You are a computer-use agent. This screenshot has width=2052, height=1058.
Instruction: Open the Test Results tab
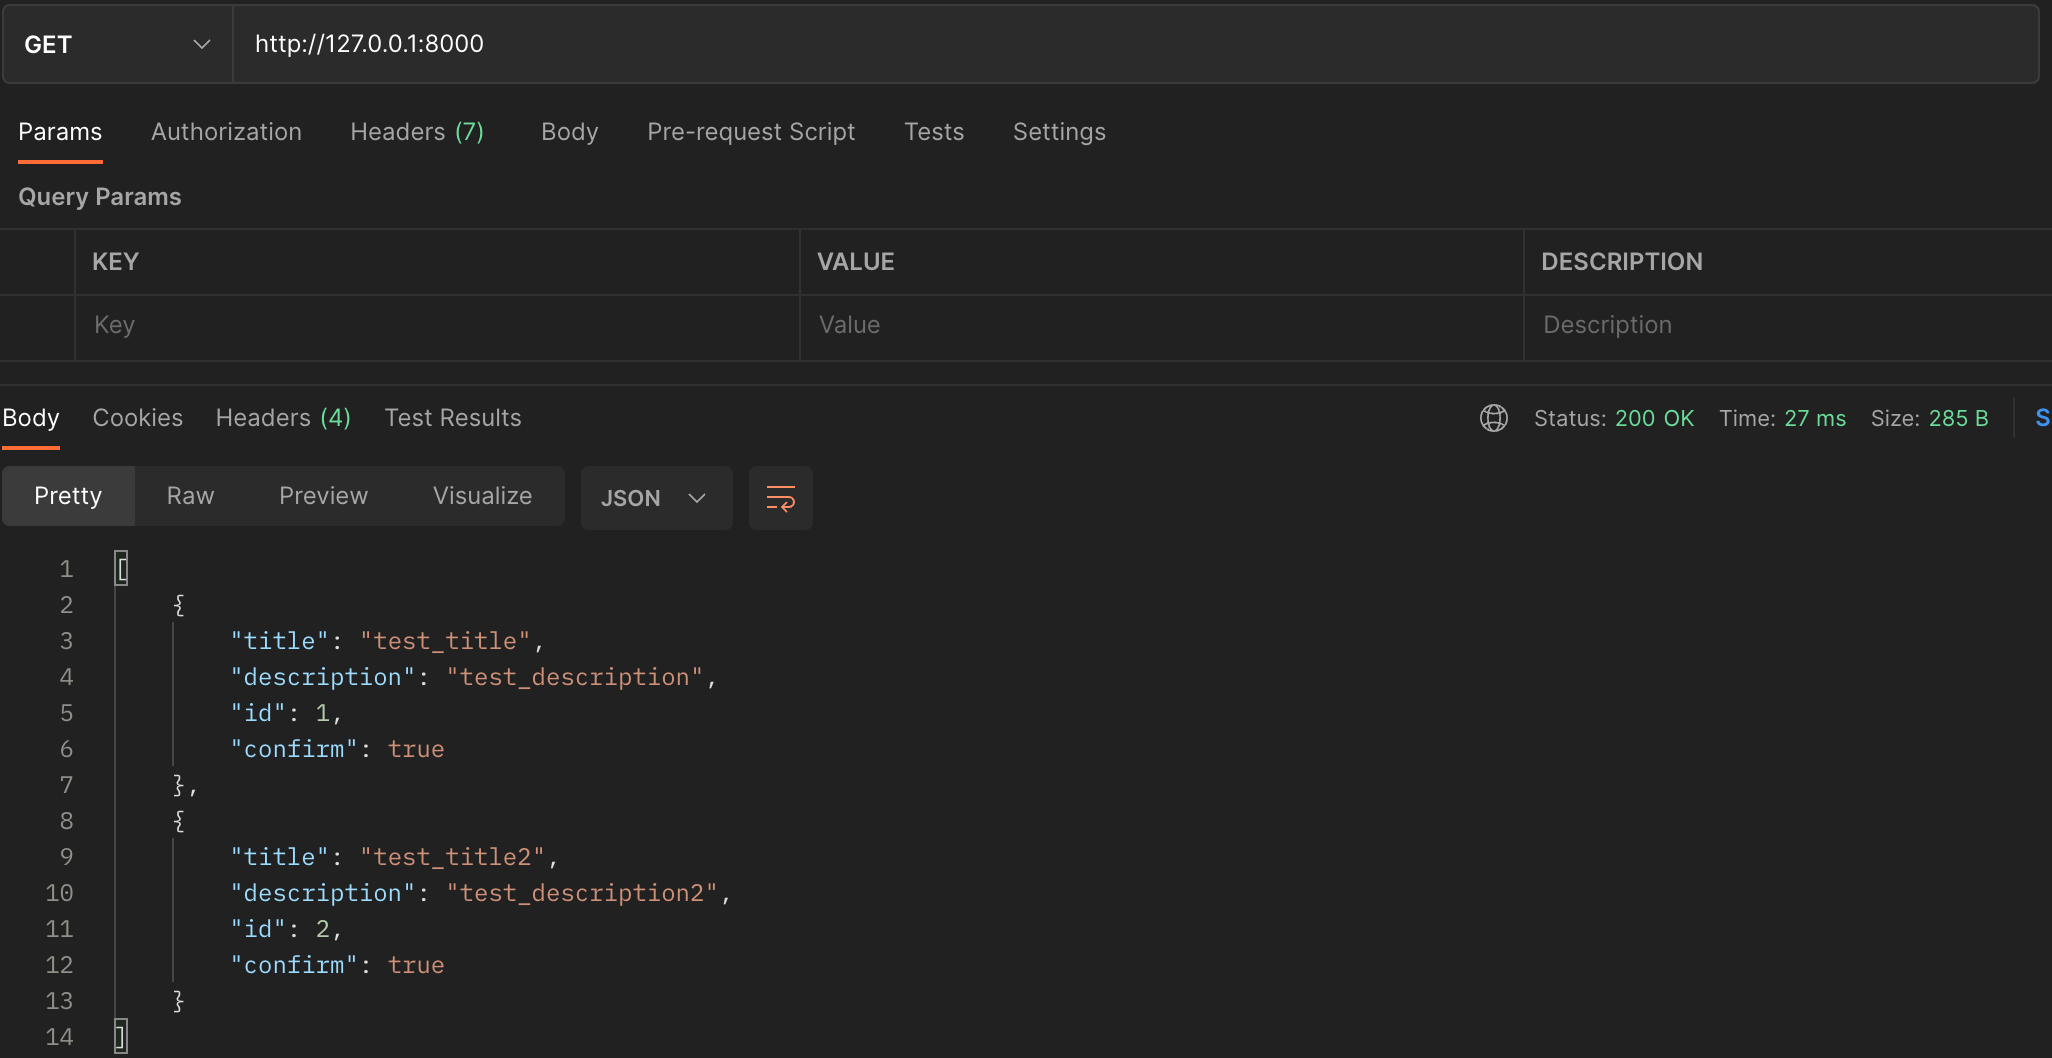pyautogui.click(x=453, y=418)
